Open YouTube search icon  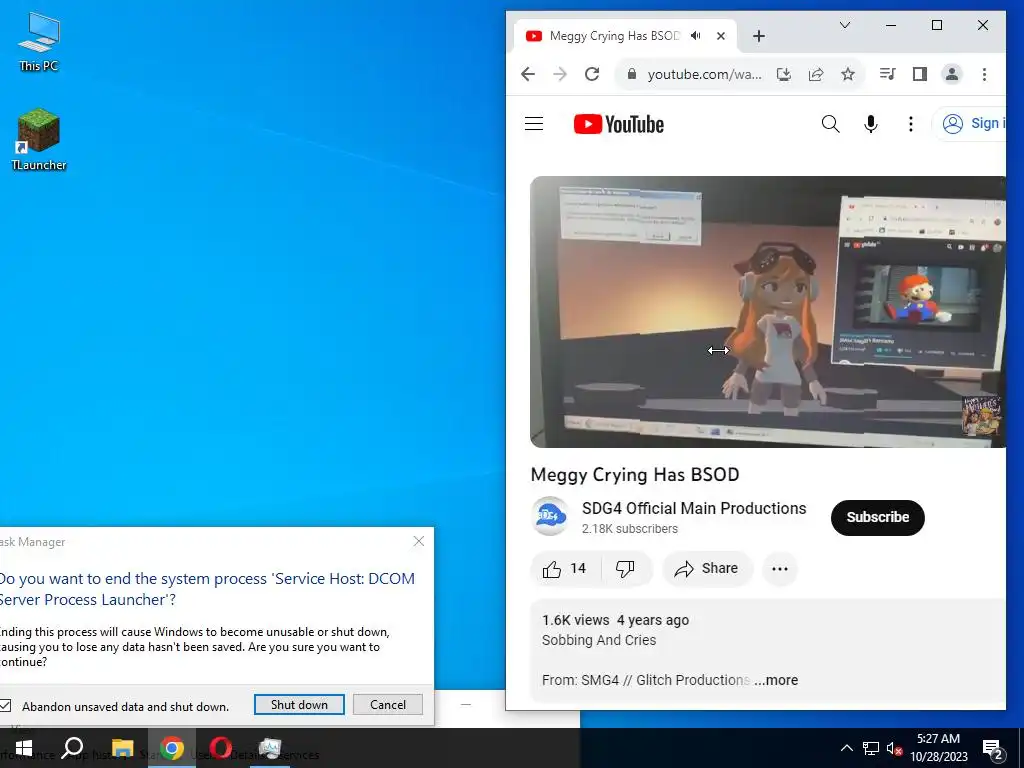830,123
